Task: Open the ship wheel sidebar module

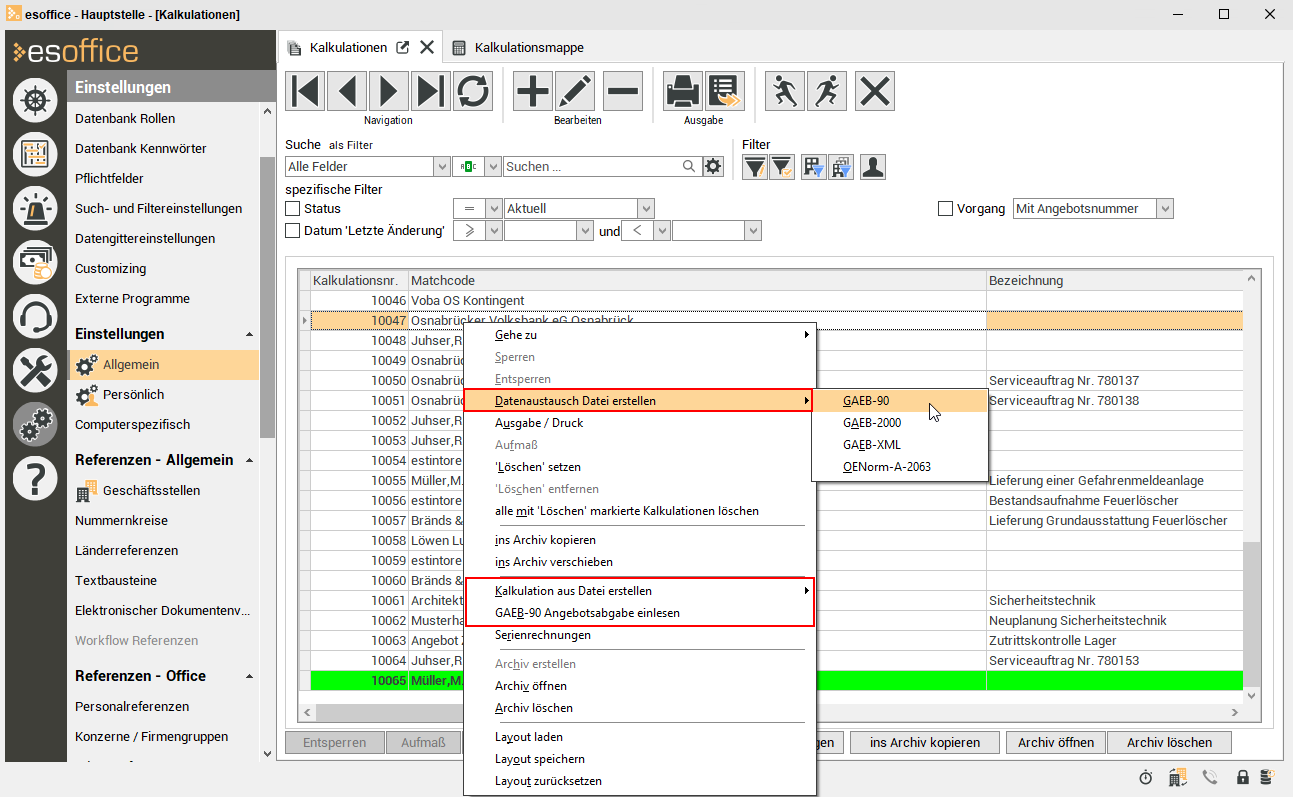Action: (35, 101)
